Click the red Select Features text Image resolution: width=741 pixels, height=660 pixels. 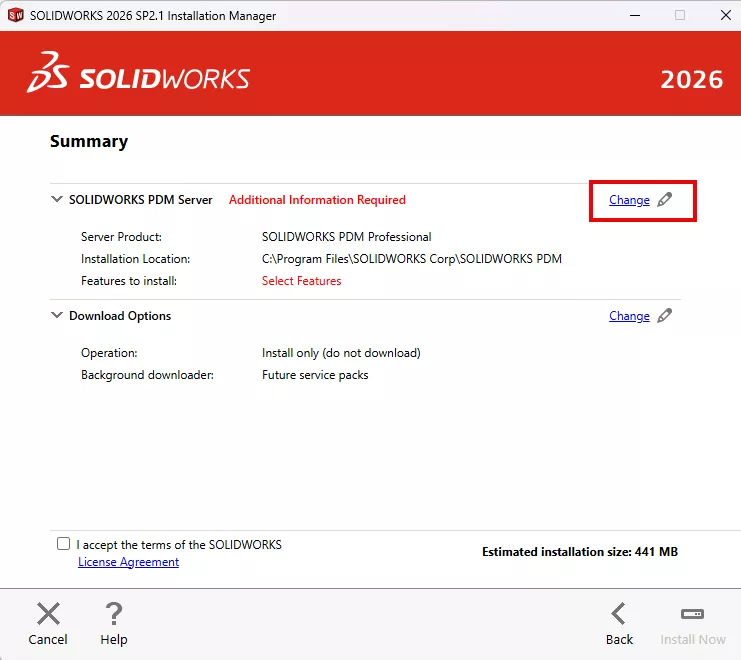click(x=302, y=281)
